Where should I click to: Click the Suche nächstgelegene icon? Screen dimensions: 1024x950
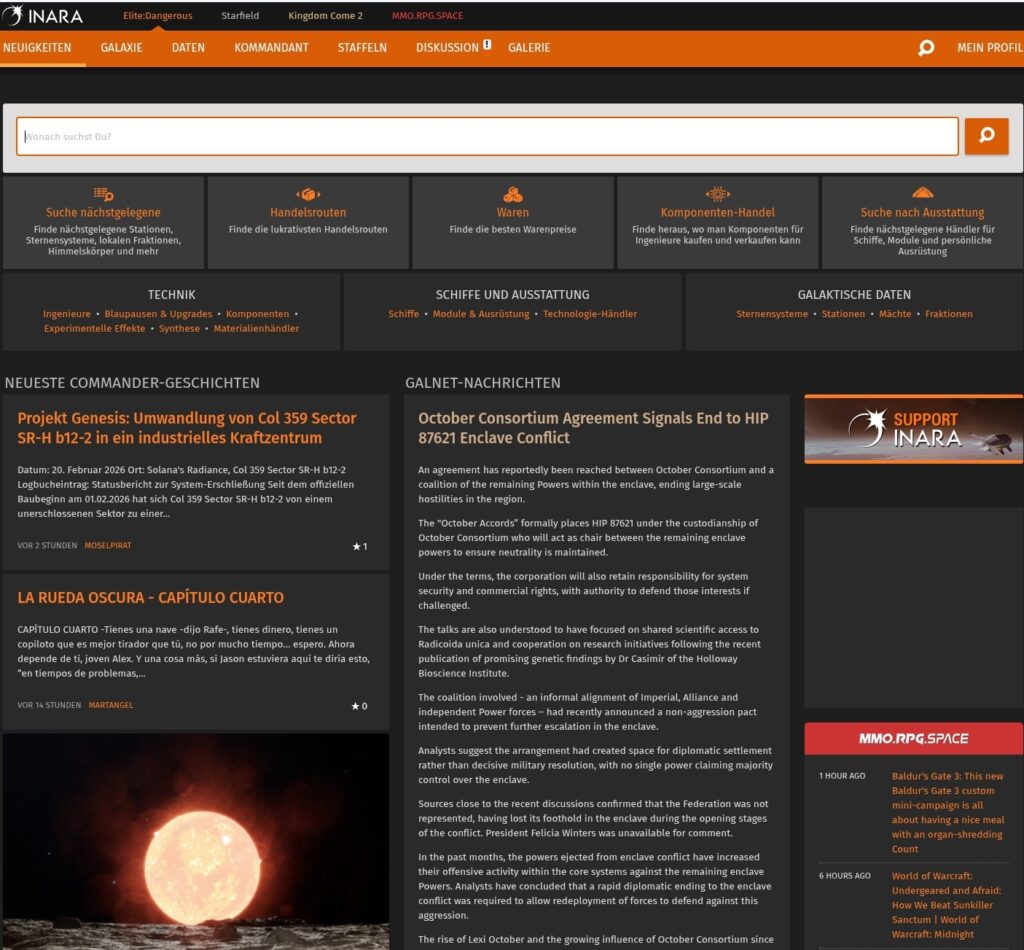pos(103,194)
